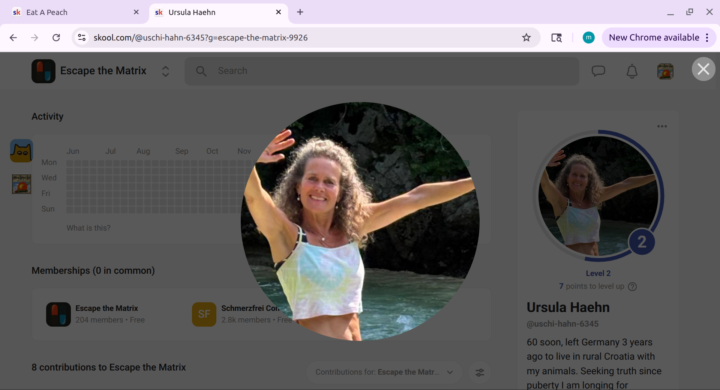Open the three-dot menu on profile card
720x390 pixels.
662,126
